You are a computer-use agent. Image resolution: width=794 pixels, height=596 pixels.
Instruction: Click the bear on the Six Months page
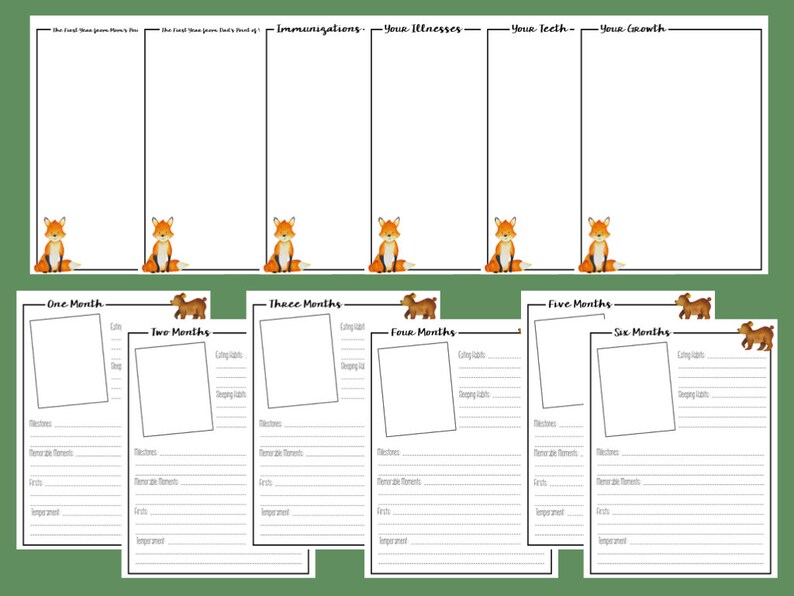(x=756, y=336)
